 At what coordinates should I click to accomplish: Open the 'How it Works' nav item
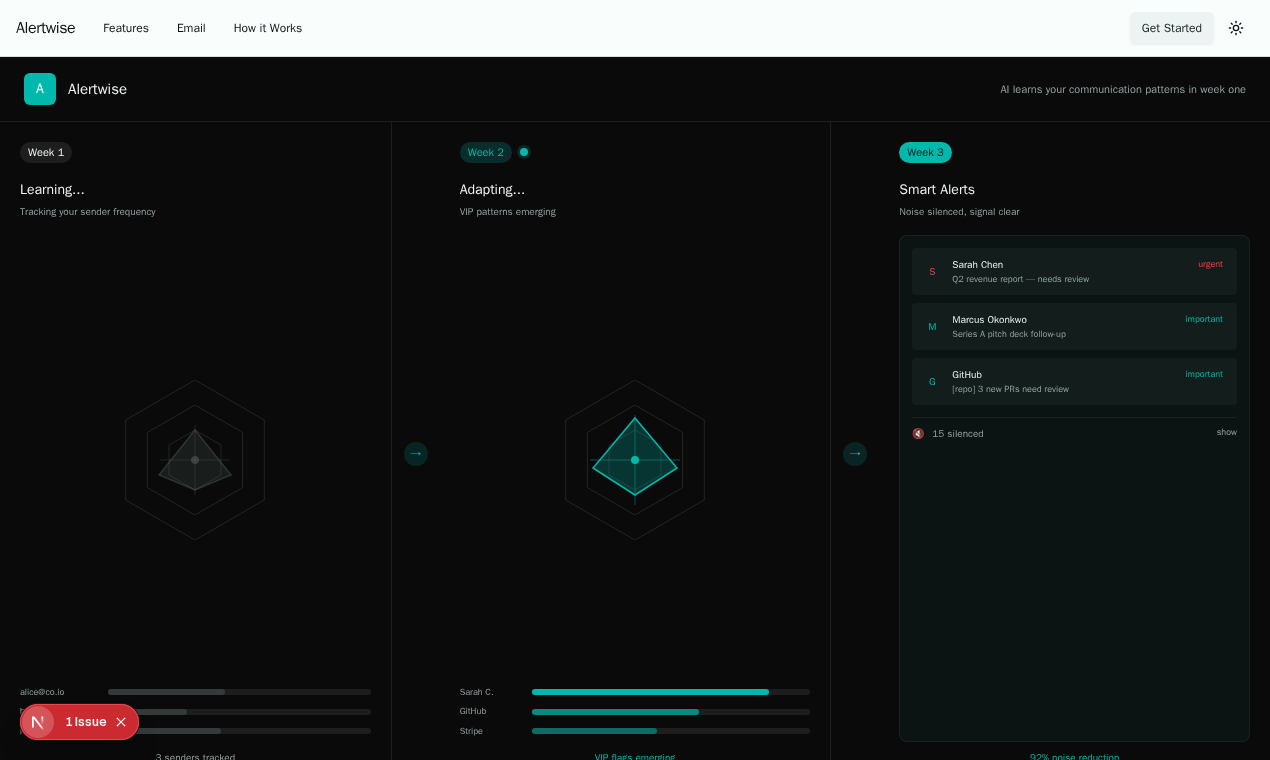pyautogui.click(x=268, y=28)
